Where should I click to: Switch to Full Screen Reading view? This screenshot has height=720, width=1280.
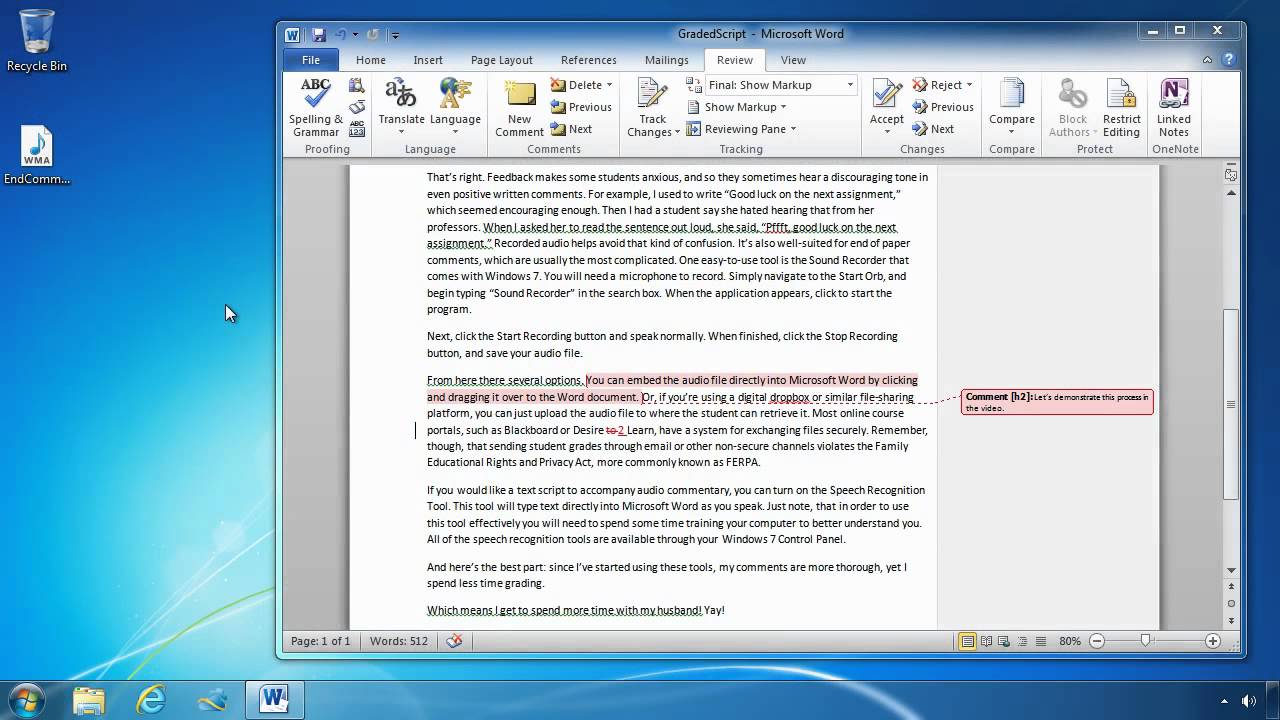coord(987,641)
